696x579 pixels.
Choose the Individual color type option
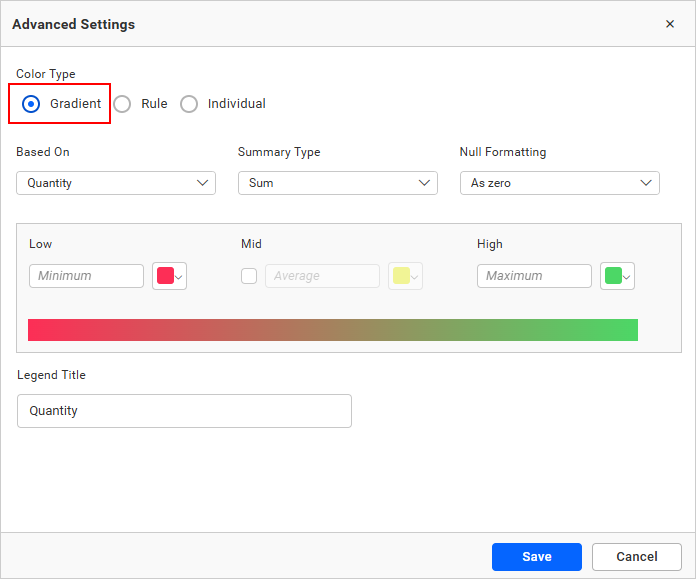click(189, 104)
